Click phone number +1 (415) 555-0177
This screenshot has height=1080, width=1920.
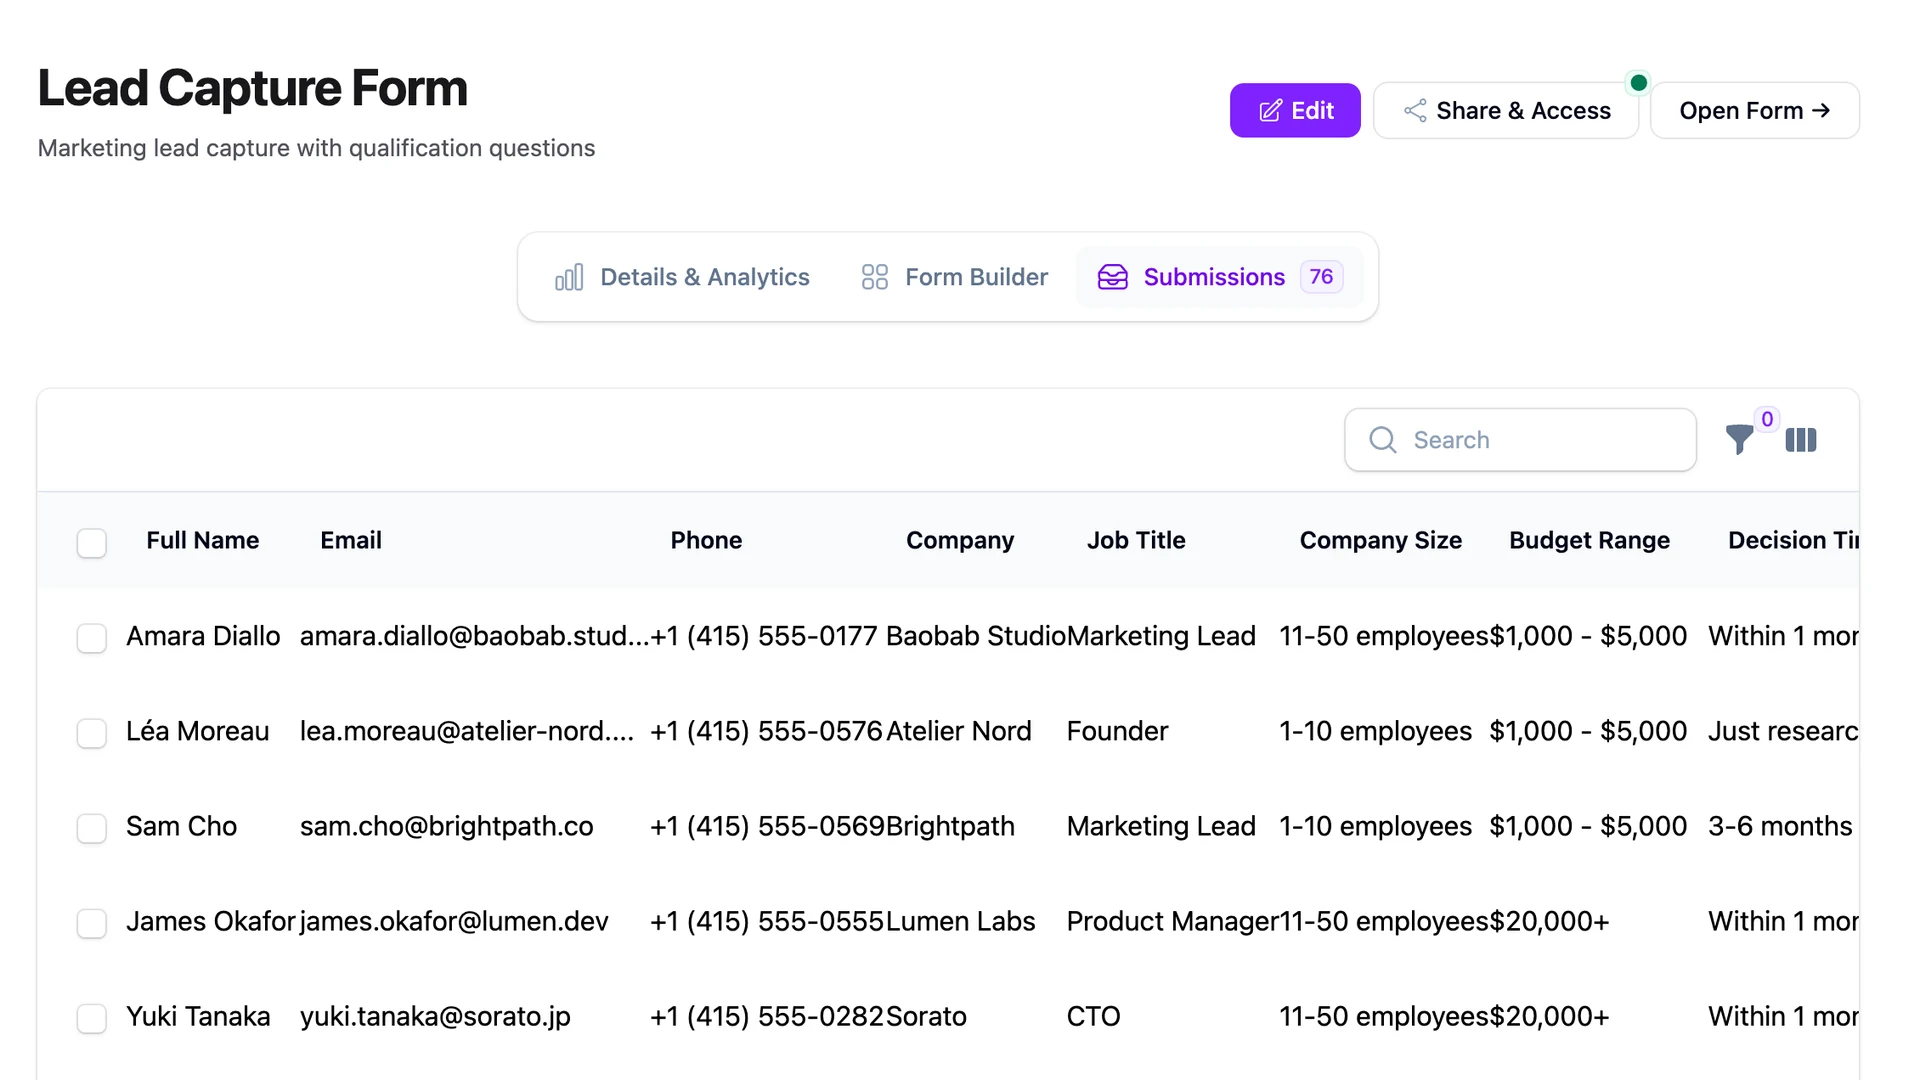tap(764, 636)
